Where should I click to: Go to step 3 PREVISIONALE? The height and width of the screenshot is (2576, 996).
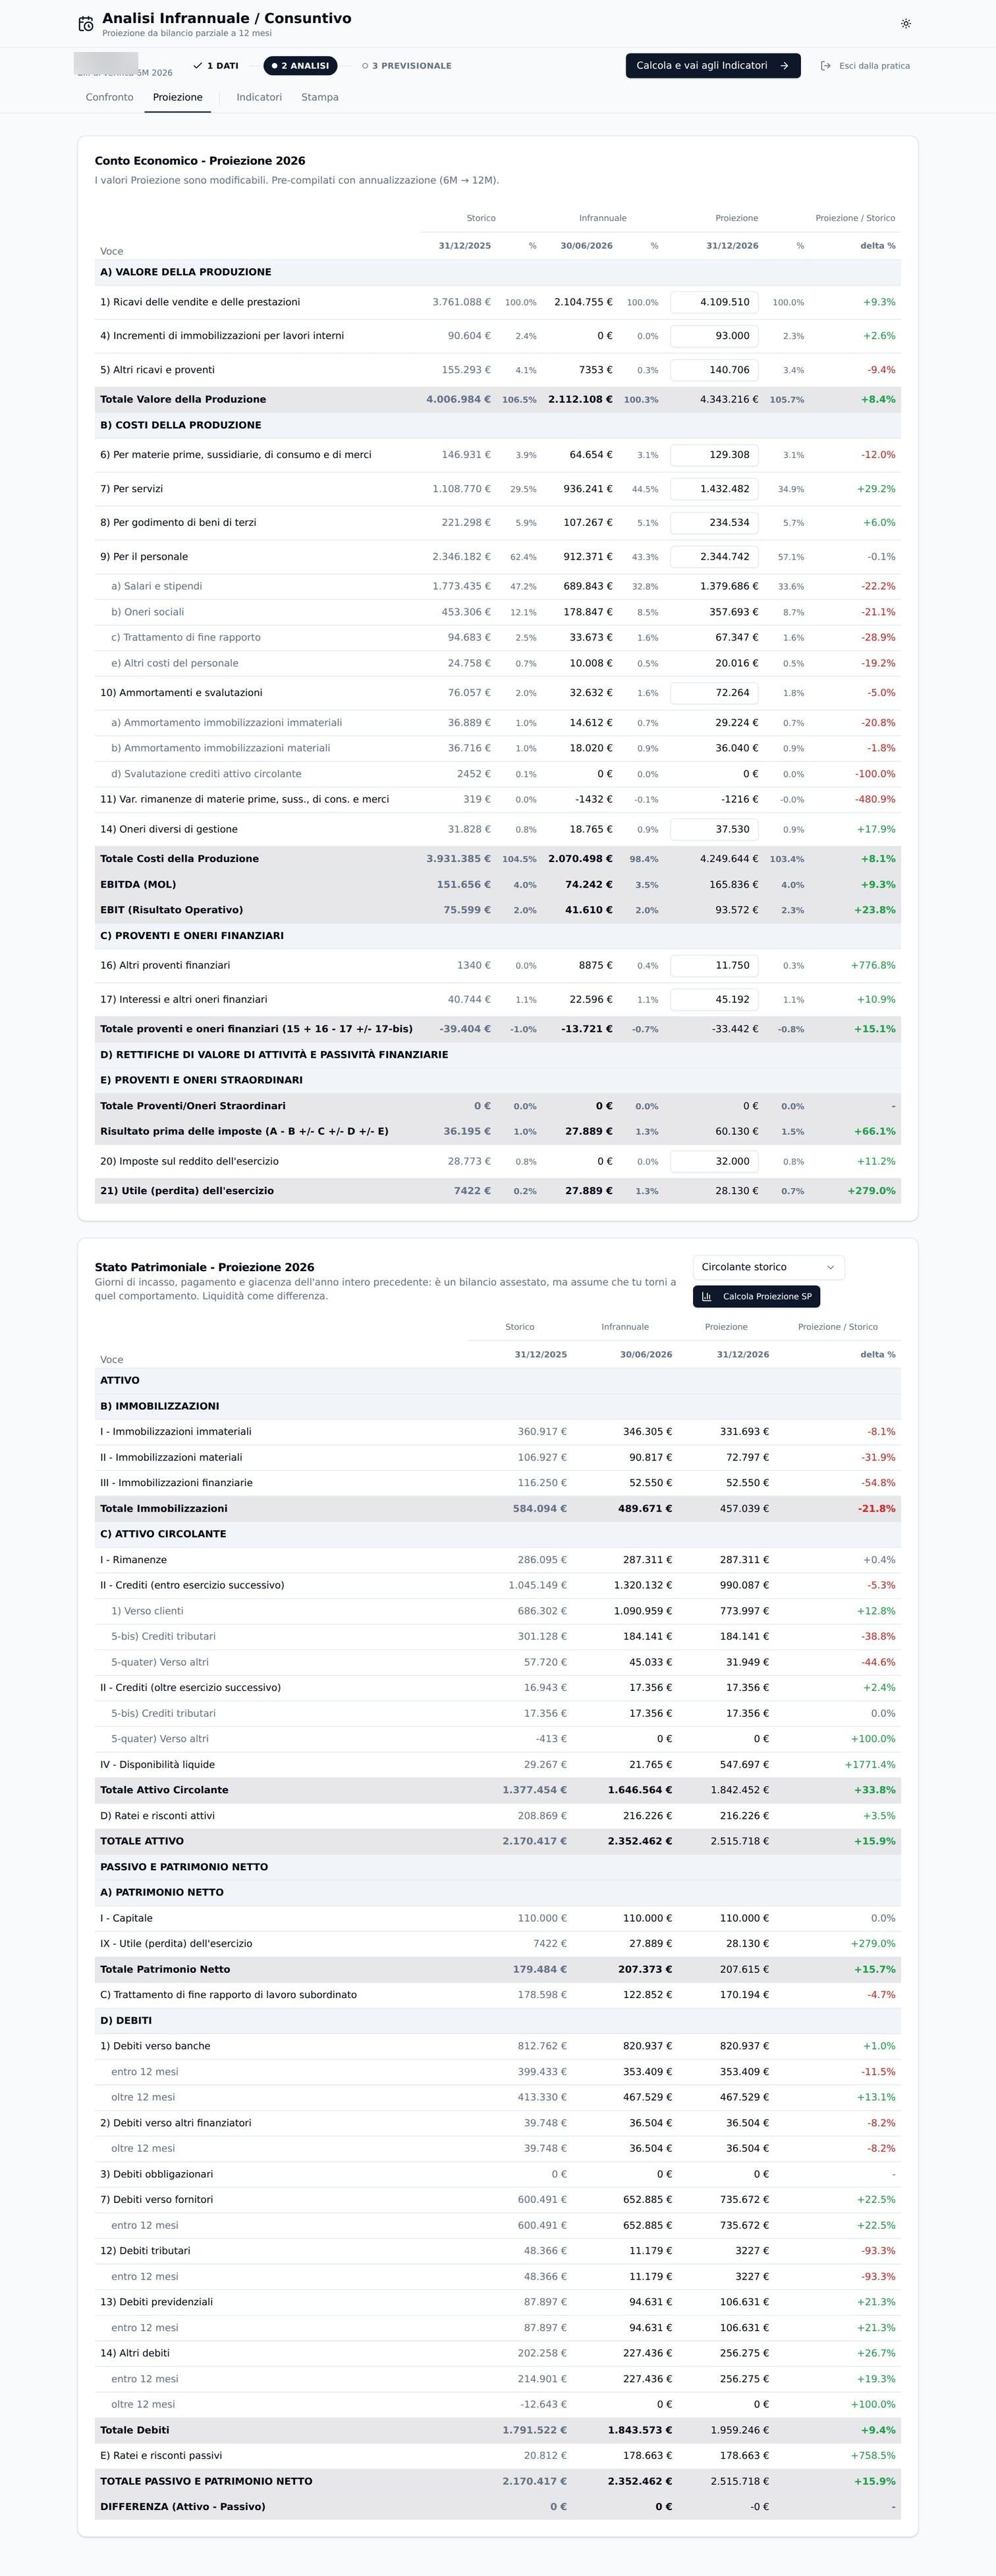click(407, 66)
